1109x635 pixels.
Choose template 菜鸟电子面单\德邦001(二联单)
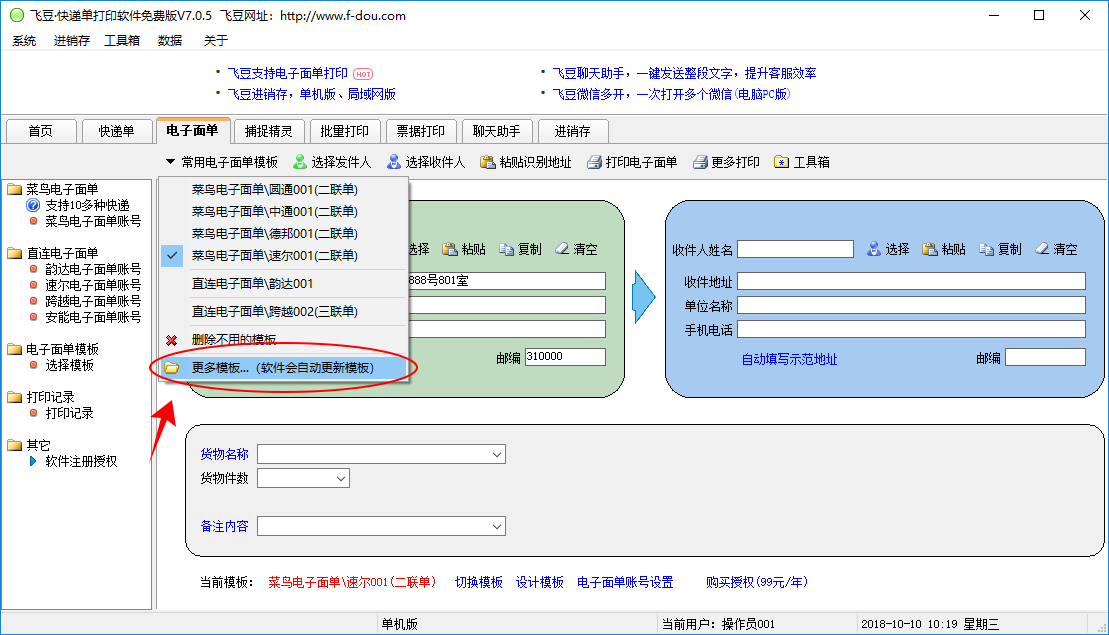(274, 233)
